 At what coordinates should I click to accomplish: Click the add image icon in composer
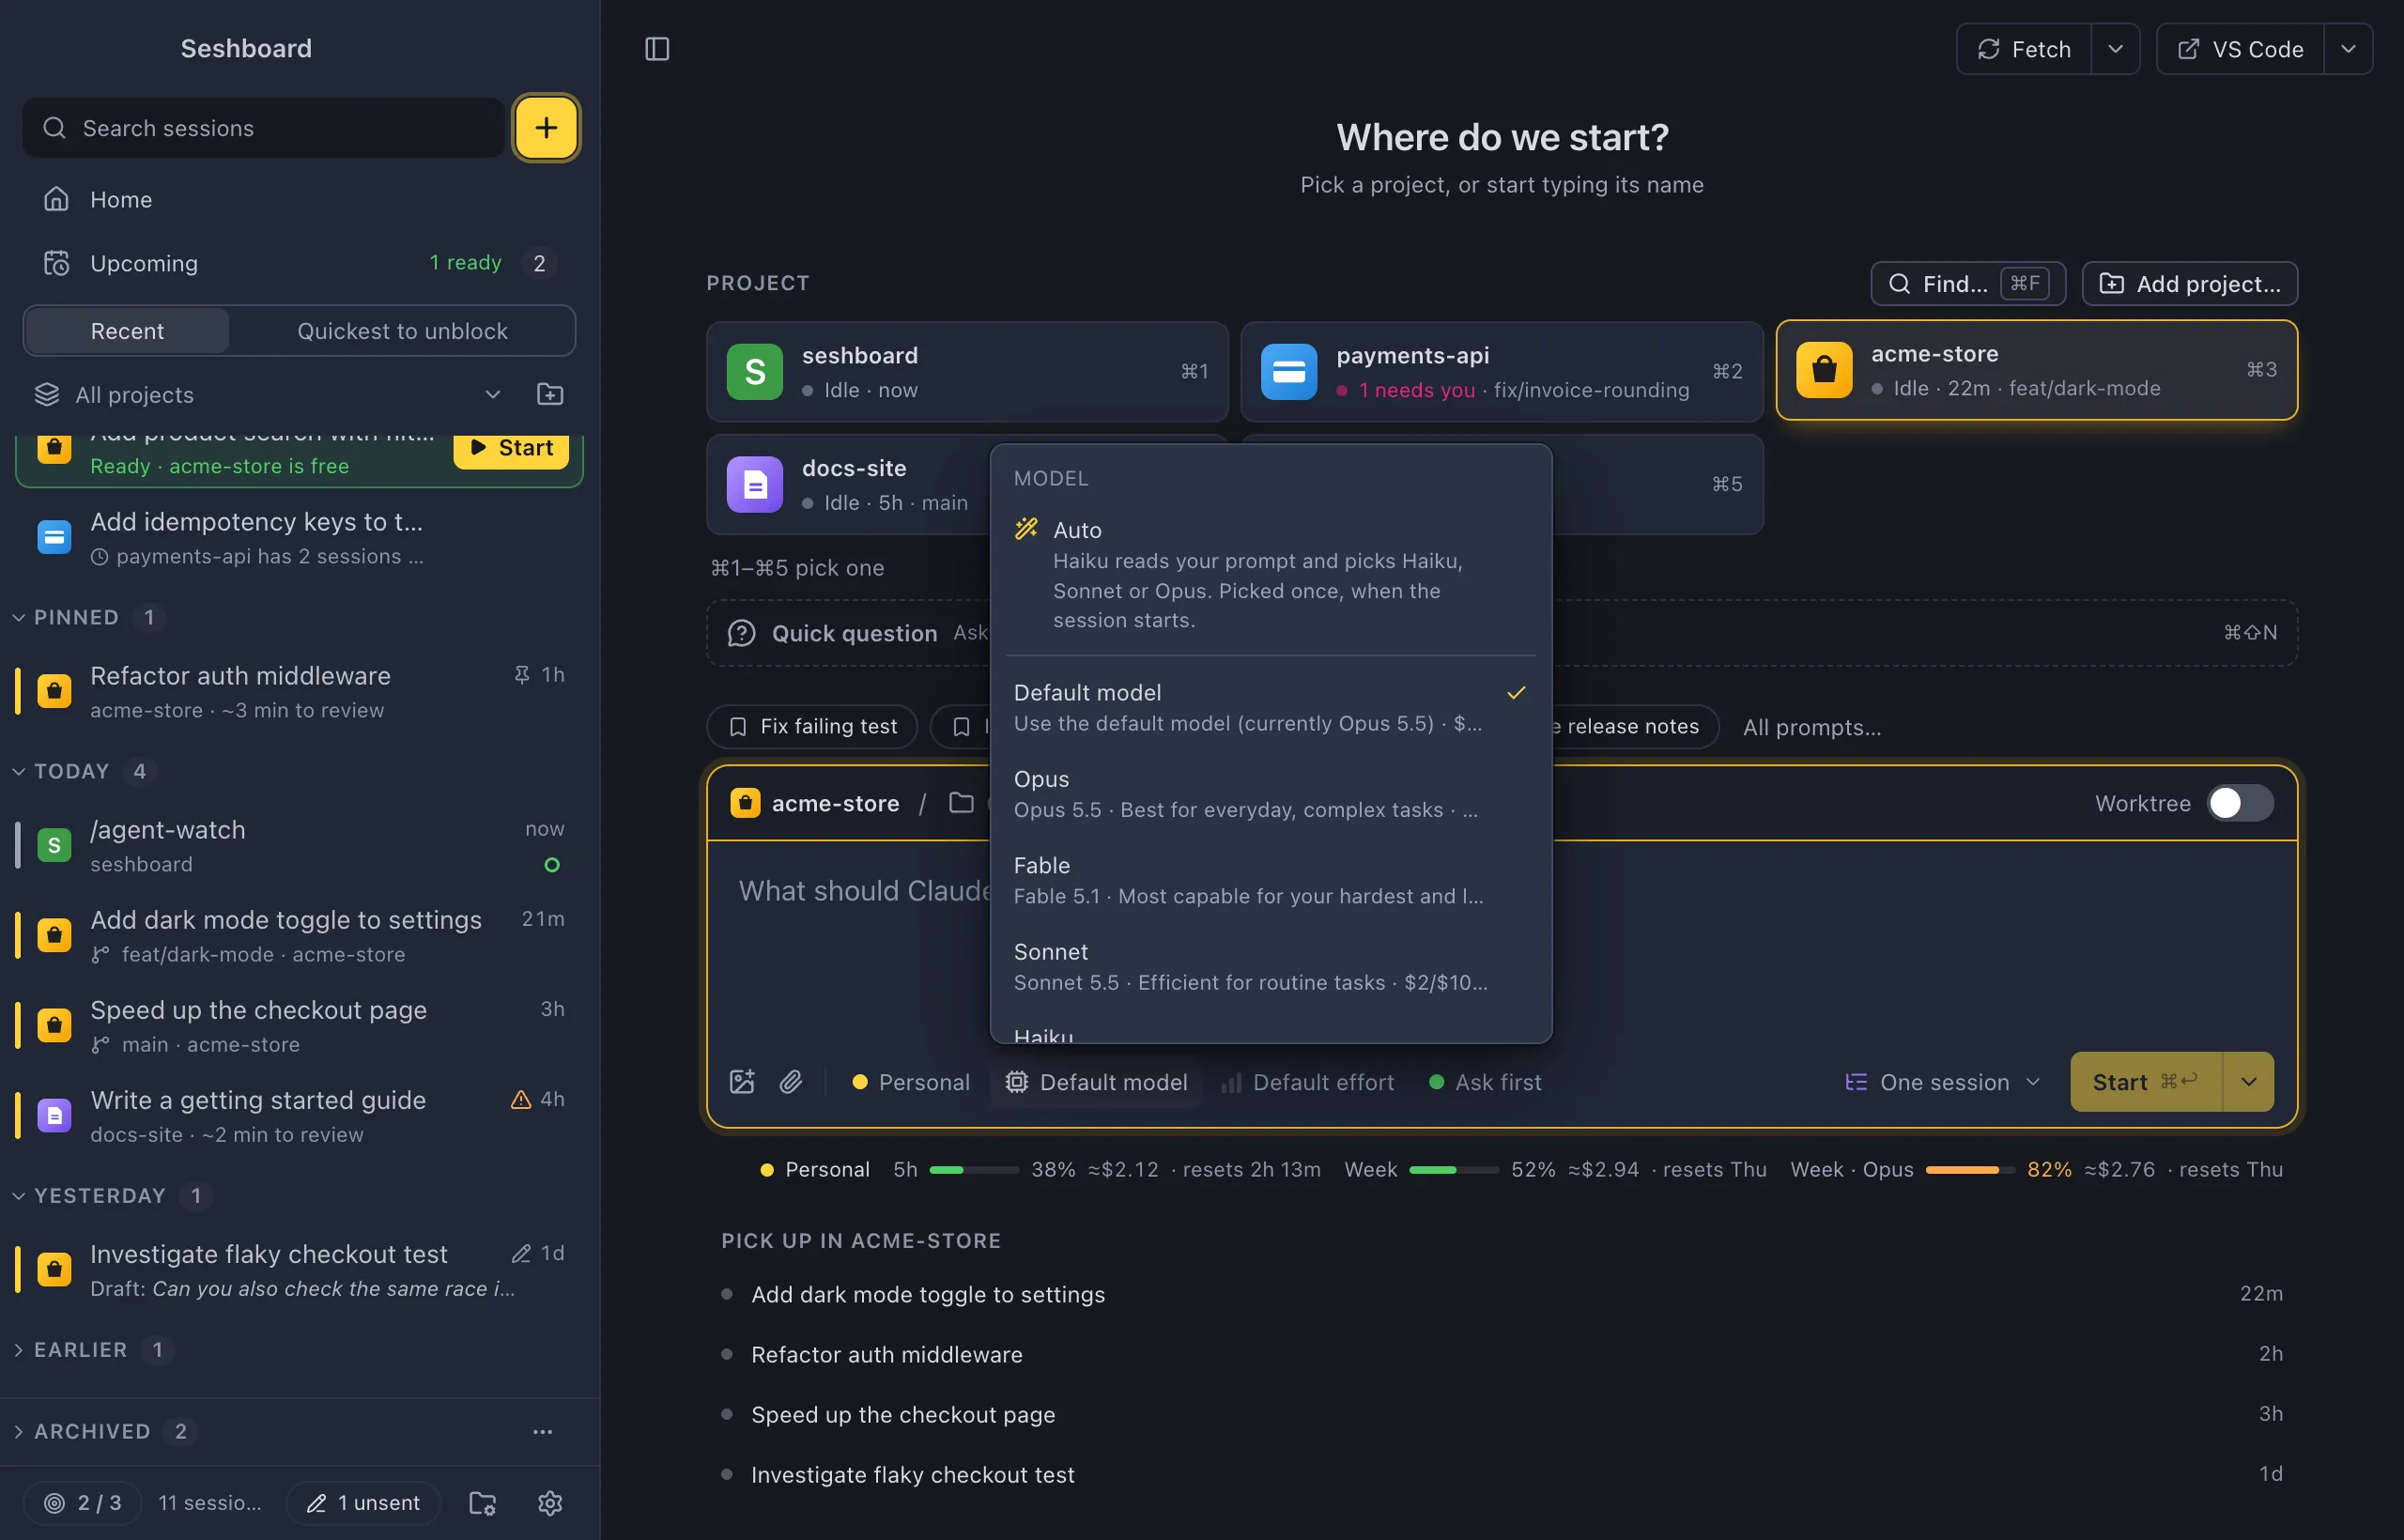742,1082
